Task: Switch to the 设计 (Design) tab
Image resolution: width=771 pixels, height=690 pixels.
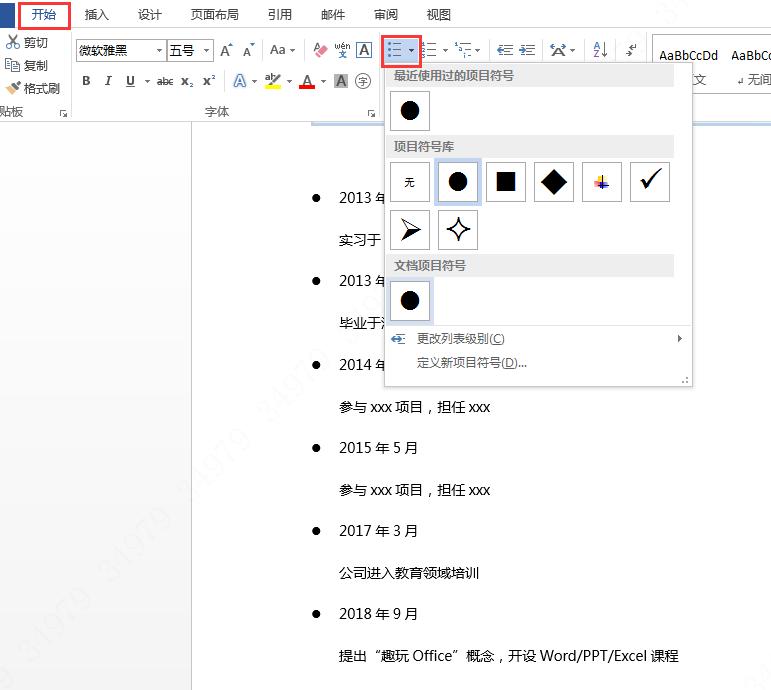Action: [x=149, y=15]
